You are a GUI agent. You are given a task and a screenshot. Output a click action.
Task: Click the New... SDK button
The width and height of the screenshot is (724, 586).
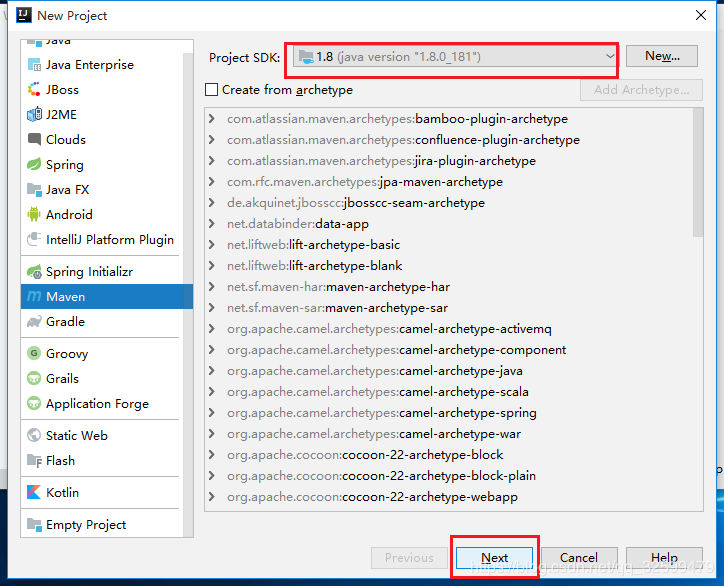662,56
